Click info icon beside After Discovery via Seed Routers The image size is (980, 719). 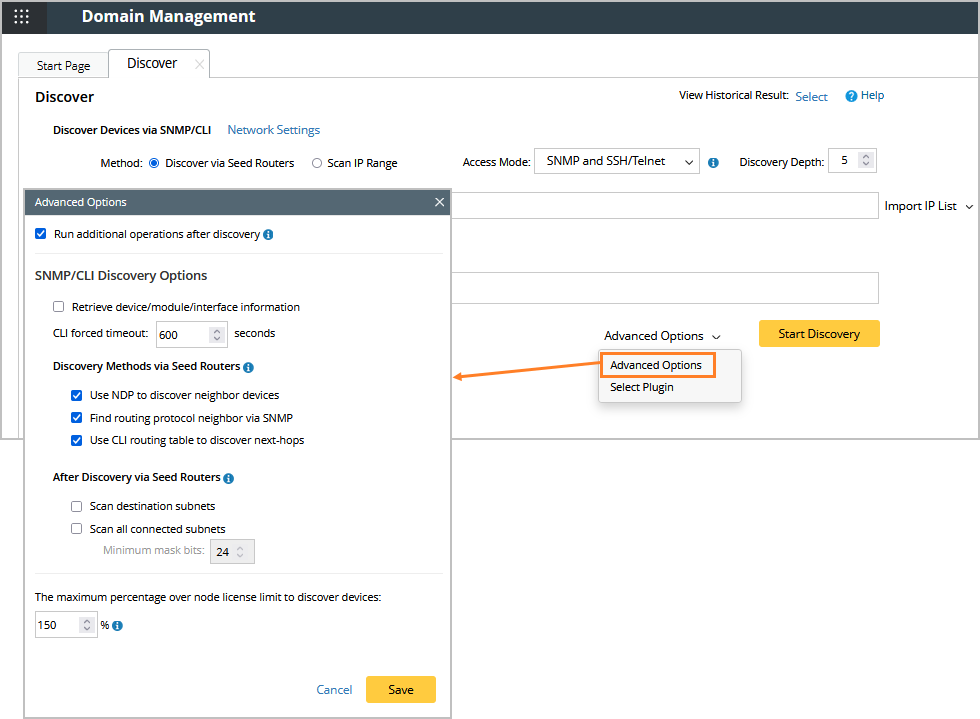228,478
